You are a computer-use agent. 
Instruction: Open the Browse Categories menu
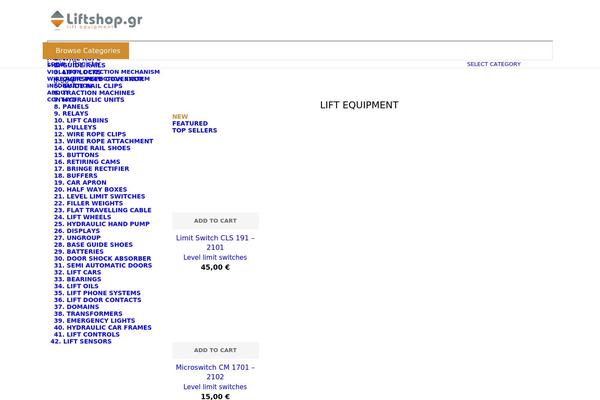[86, 51]
